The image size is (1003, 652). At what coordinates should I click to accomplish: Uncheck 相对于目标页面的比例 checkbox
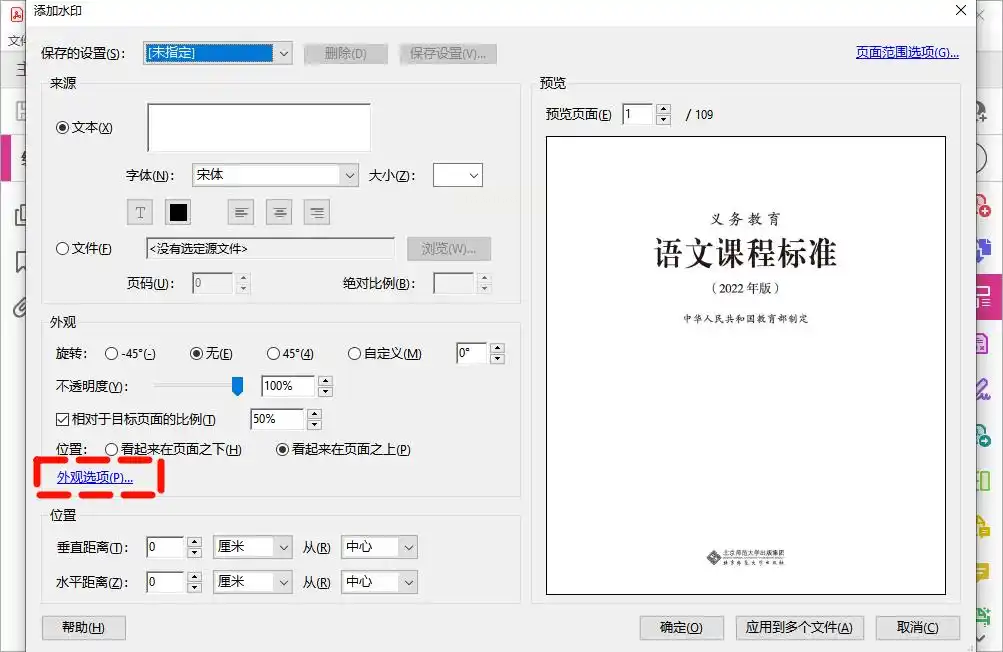pos(62,419)
